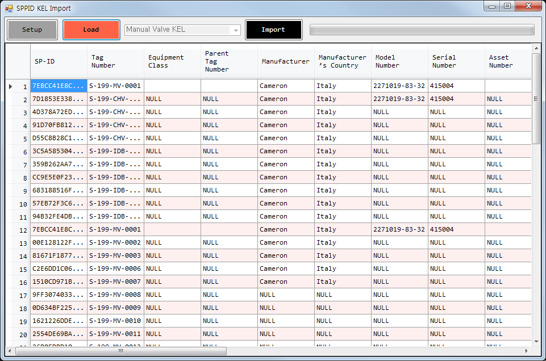Click NULL Manufacturer cell in row 17
The image size is (546, 361).
tap(286, 295)
